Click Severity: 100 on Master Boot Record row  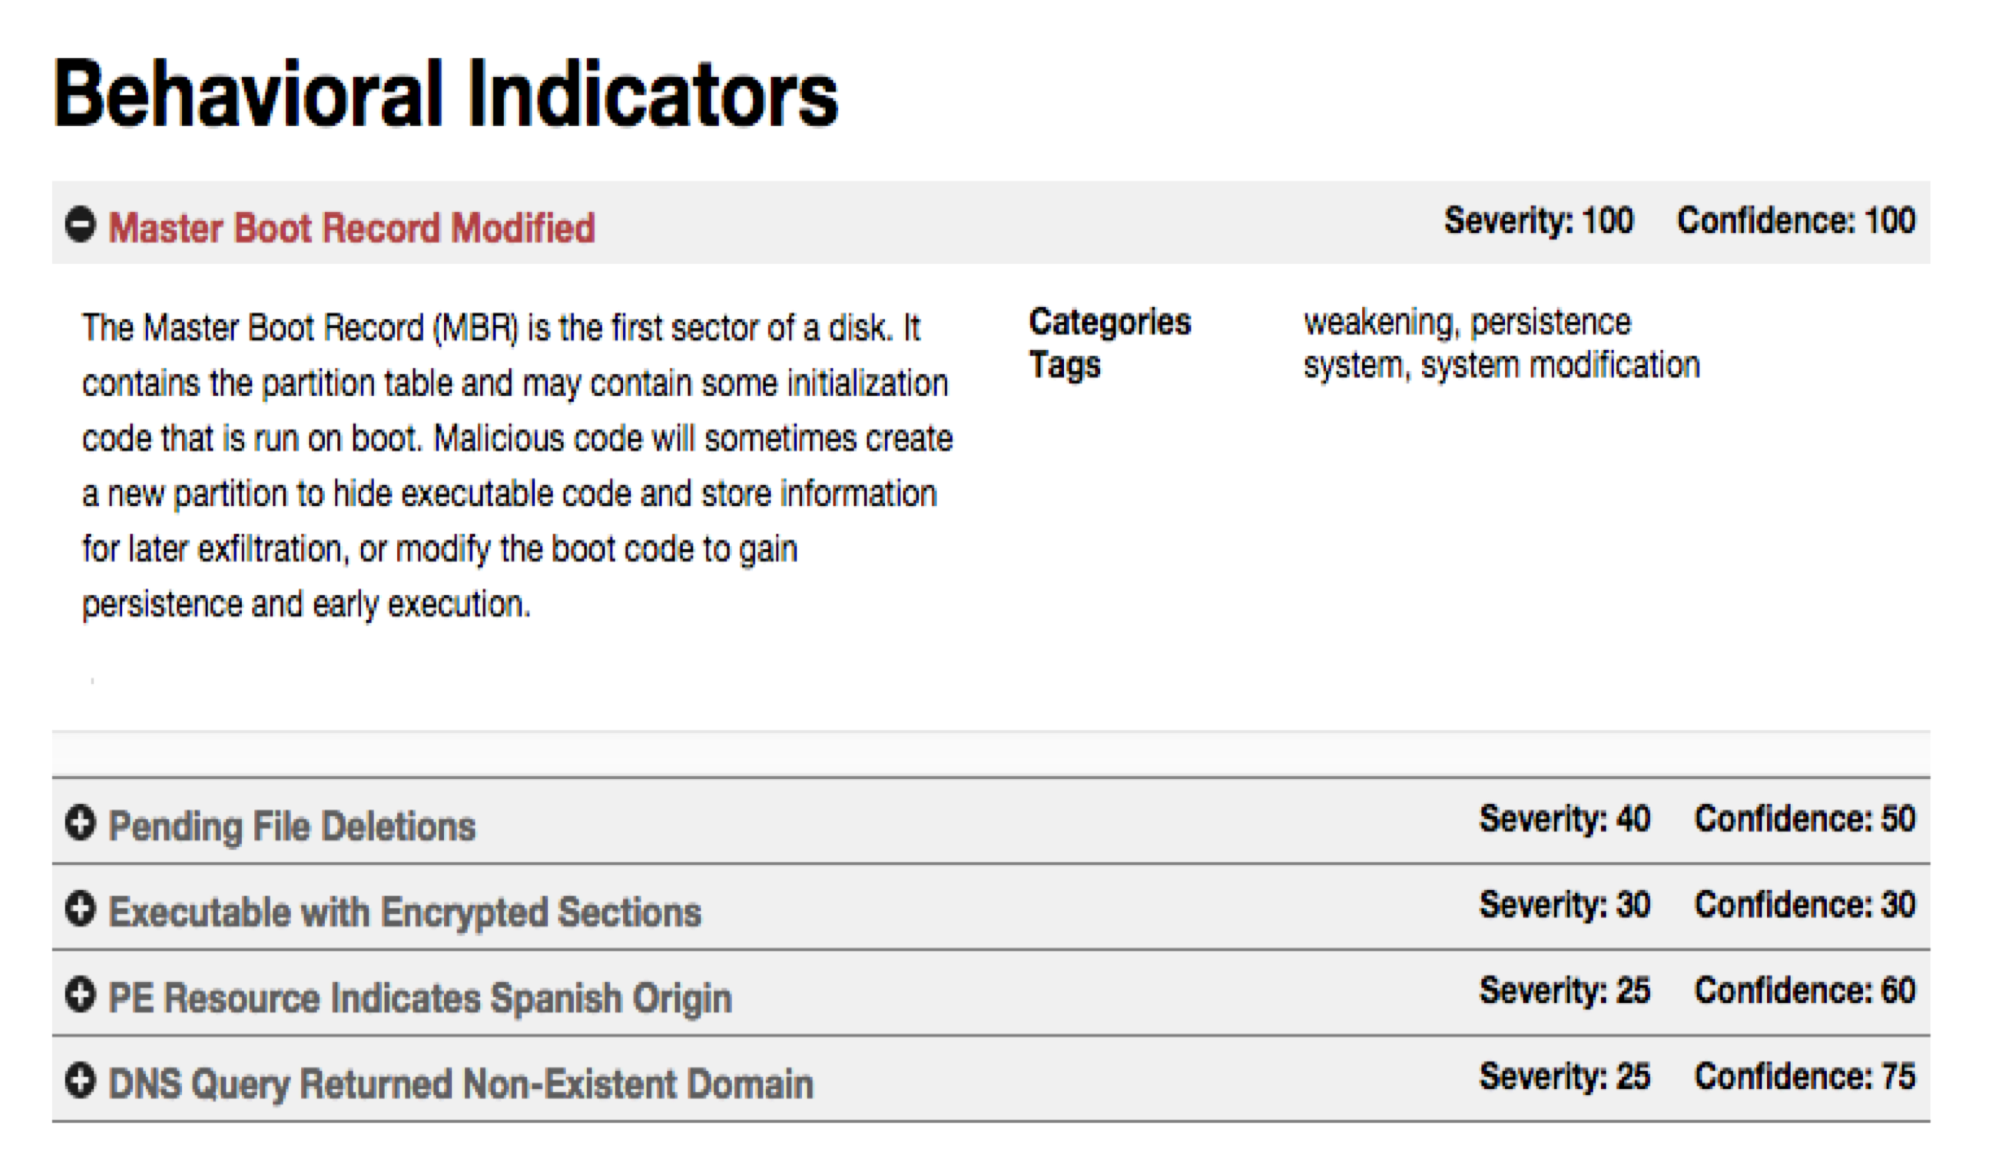pos(1538,221)
